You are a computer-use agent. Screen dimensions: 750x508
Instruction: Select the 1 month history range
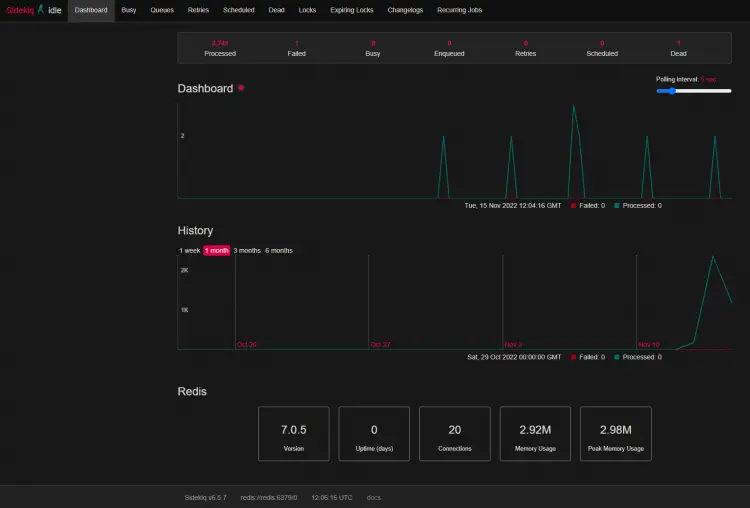point(216,250)
